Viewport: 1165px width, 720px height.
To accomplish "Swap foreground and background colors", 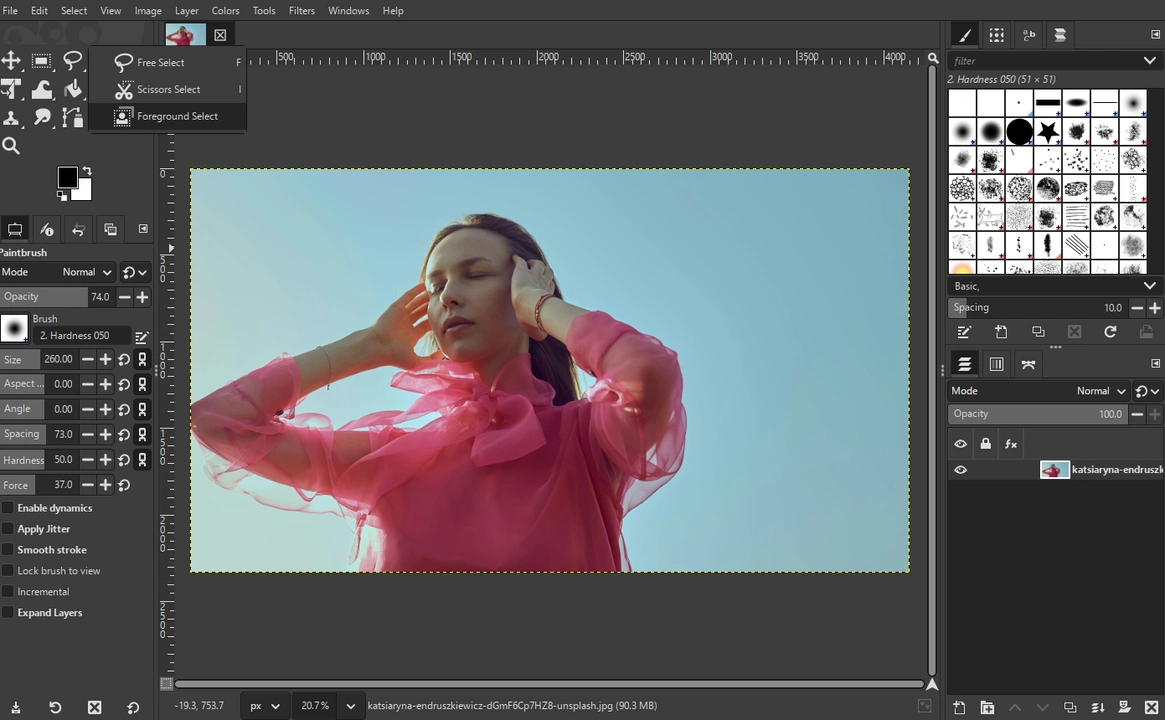I will tap(87, 170).
